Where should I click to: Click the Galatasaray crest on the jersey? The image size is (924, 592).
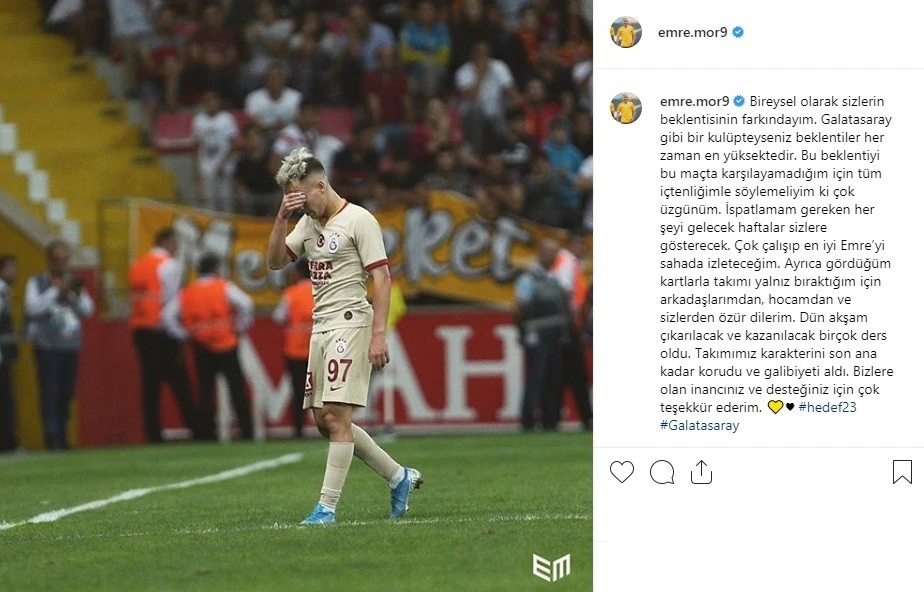pos(334,243)
